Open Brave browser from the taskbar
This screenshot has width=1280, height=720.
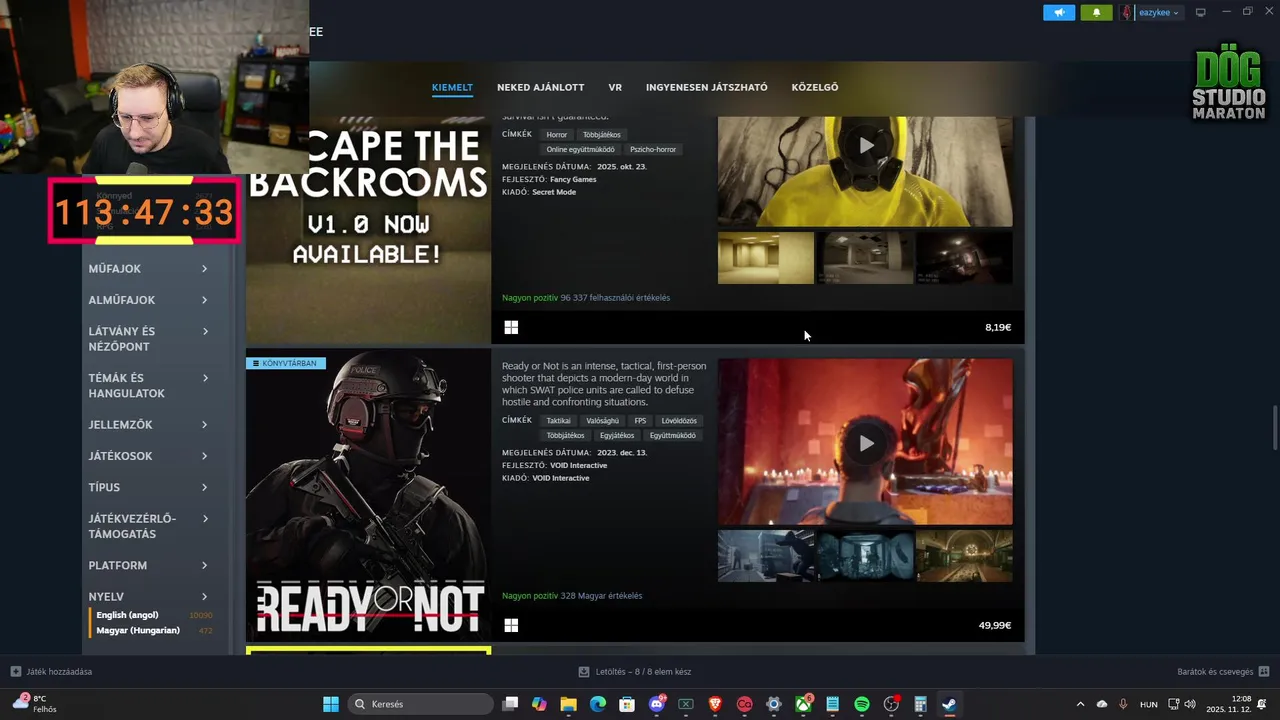[715, 704]
